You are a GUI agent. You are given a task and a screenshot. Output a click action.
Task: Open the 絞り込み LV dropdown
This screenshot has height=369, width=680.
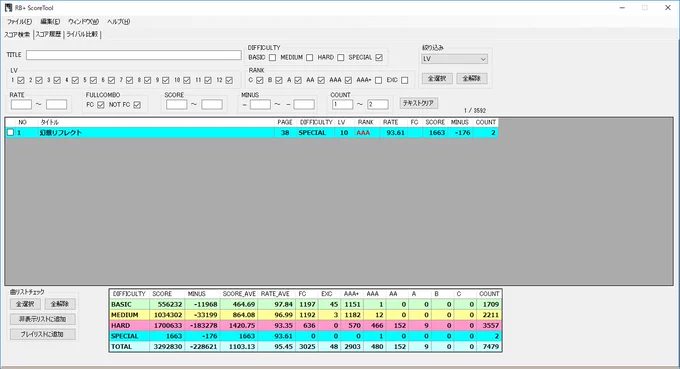[x=454, y=59]
